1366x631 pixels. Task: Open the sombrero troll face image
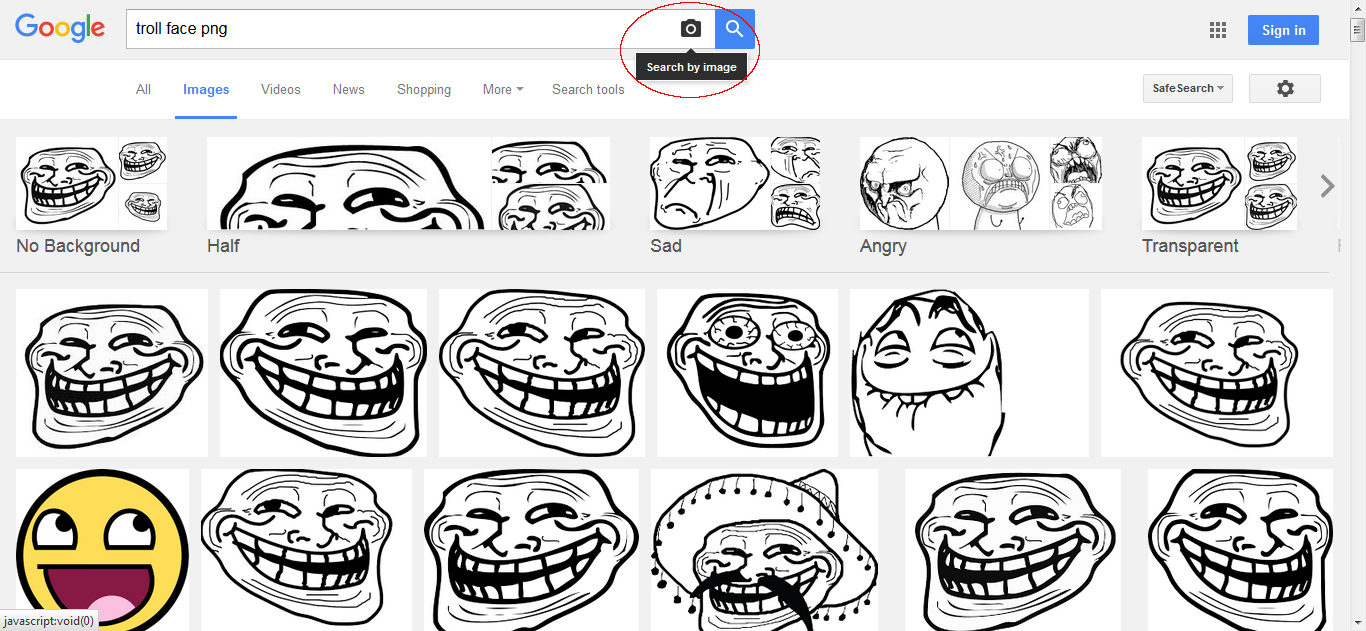pyautogui.click(x=764, y=549)
